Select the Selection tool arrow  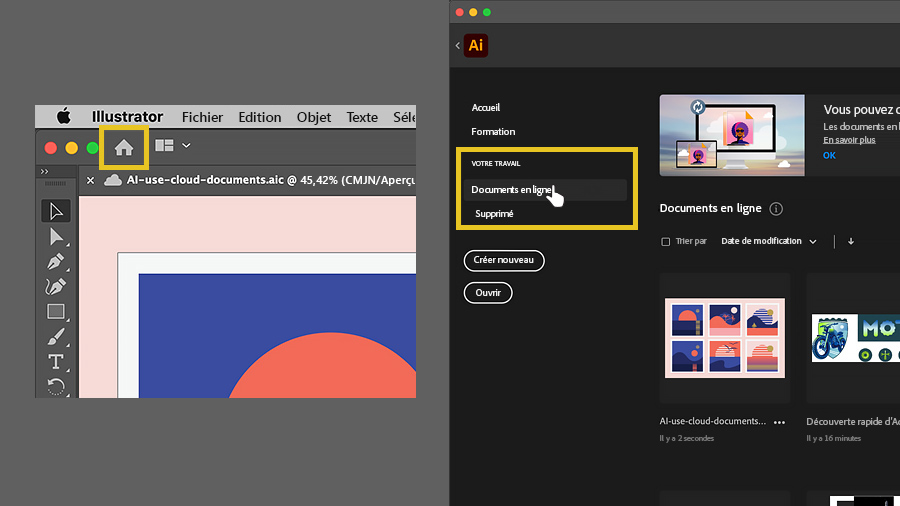pos(56,211)
